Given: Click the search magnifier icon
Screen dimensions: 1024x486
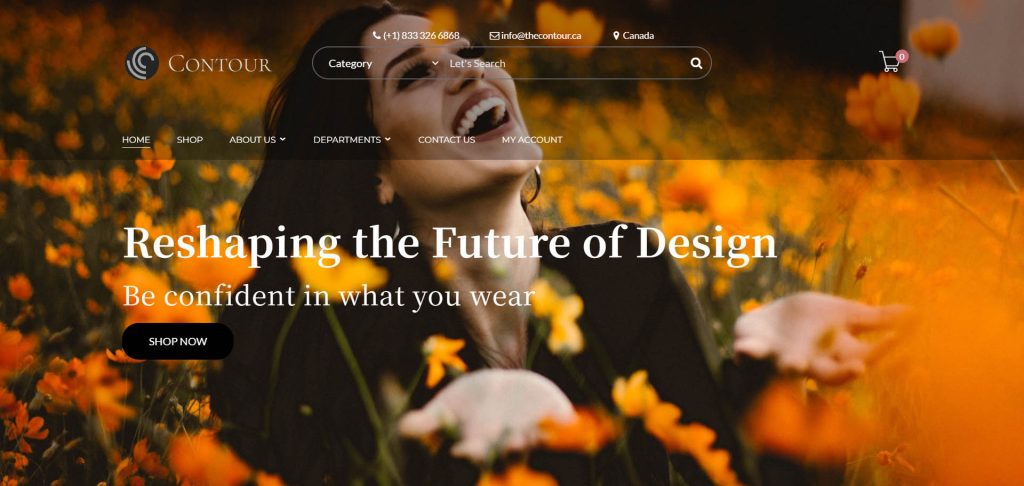Looking at the screenshot, I should click(696, 63).
